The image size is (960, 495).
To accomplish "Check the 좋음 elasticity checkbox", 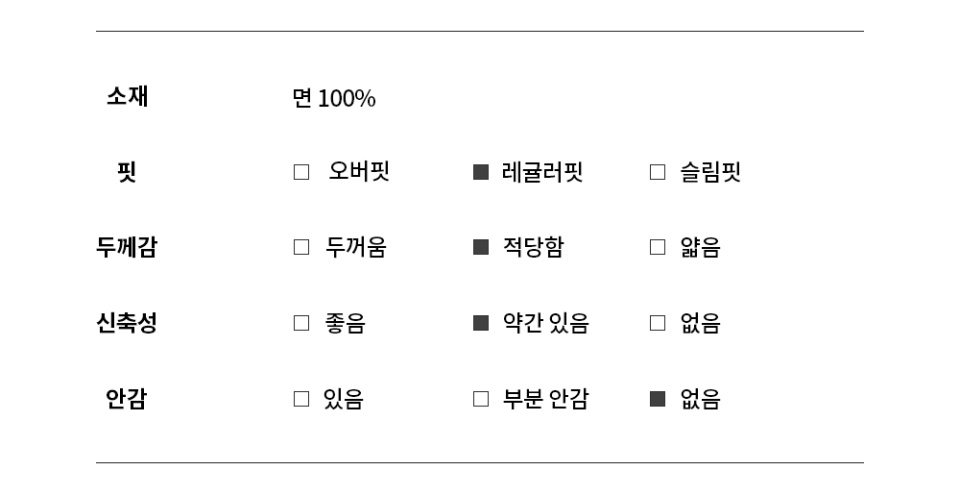I will click(x=301, y=323).
